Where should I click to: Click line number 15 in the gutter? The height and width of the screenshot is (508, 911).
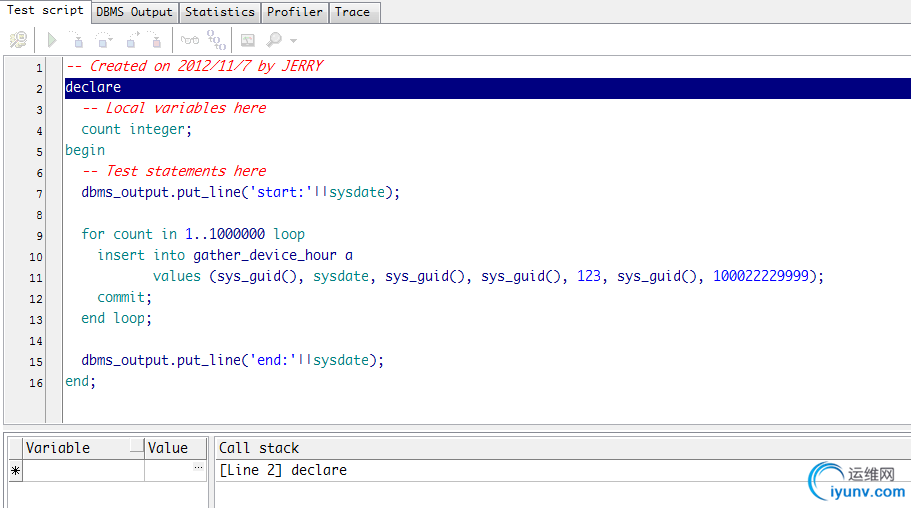point(36,362)
